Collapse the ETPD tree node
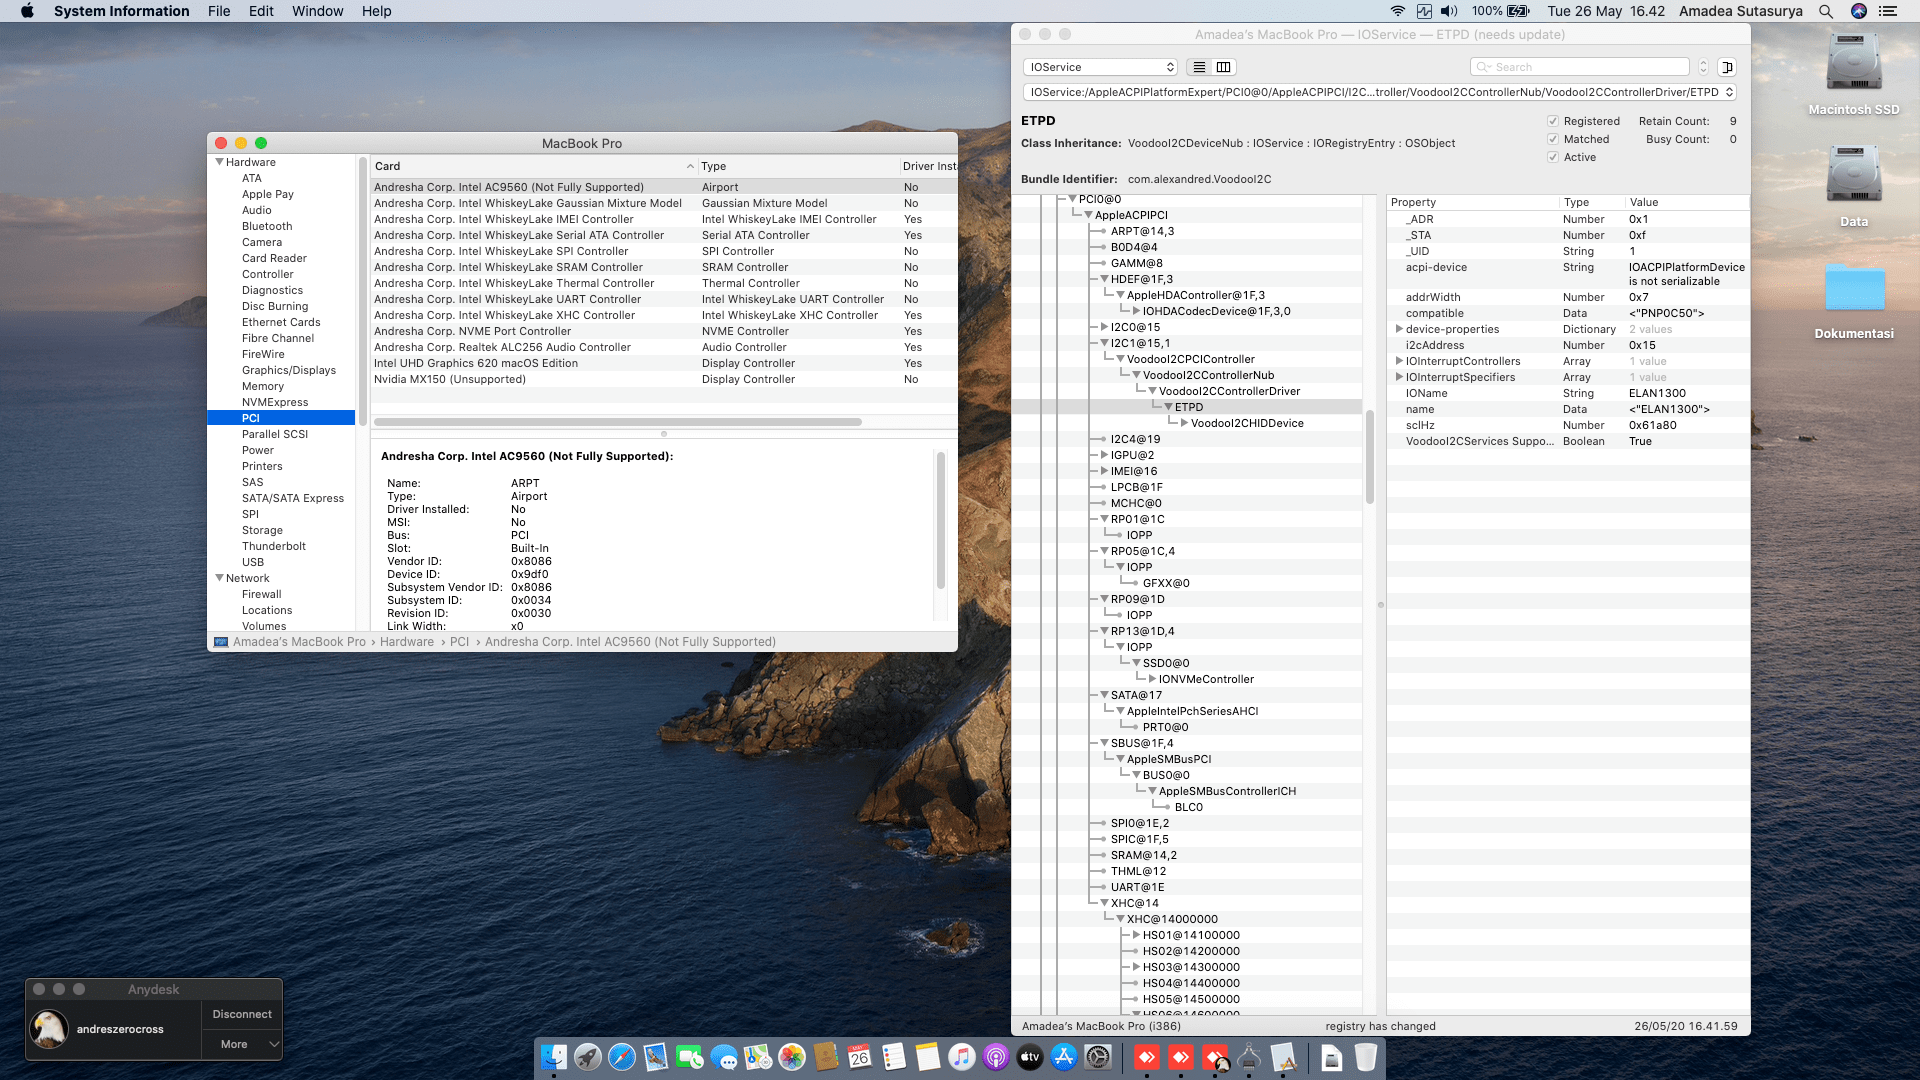Screen dimensions: 1920x1080 point(1168,407)
